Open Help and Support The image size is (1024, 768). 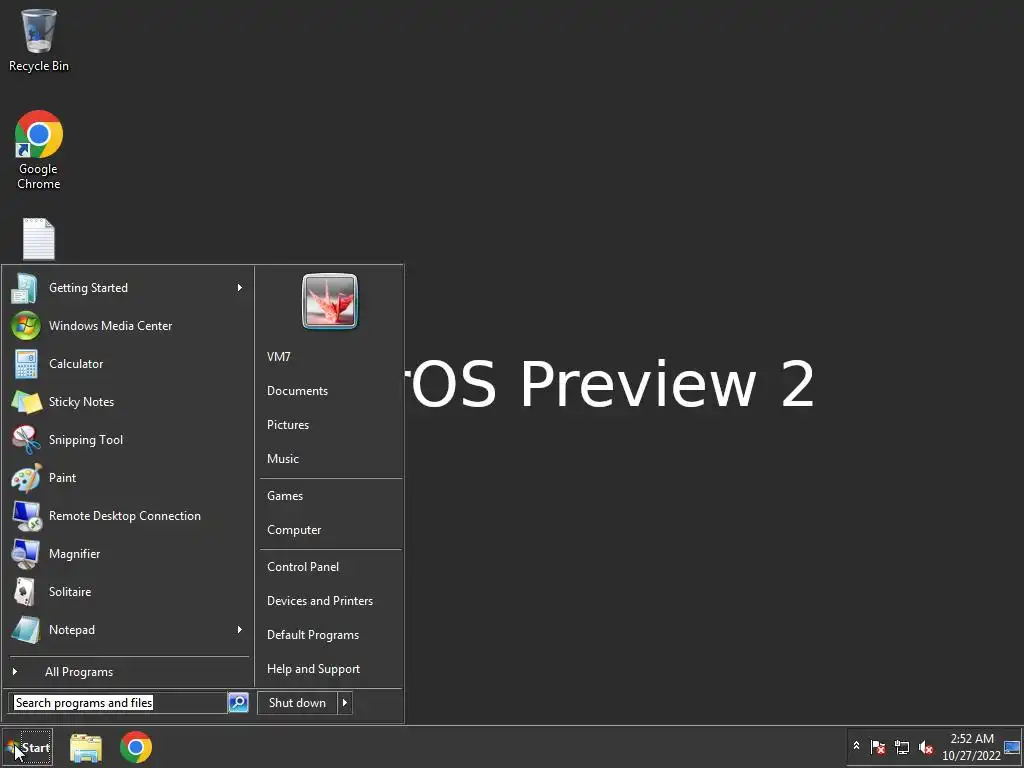313,669
